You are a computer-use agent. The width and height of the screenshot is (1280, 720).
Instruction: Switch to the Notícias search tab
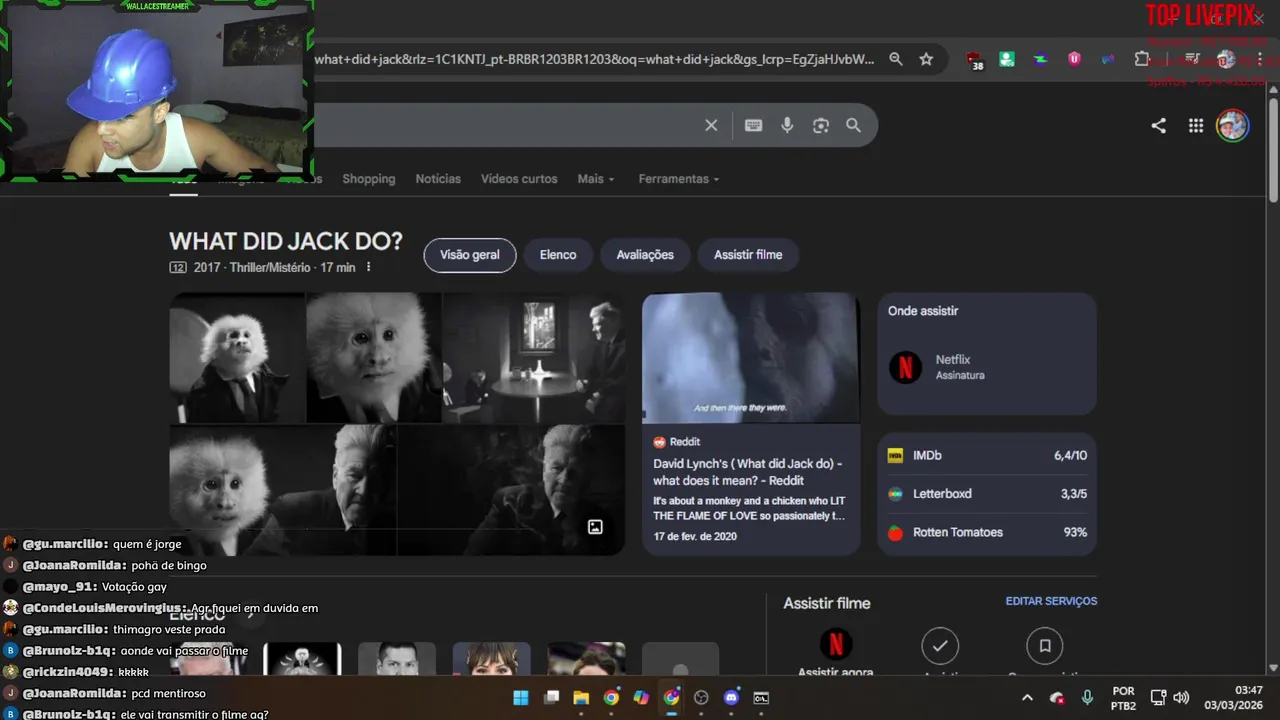[438, 179]
